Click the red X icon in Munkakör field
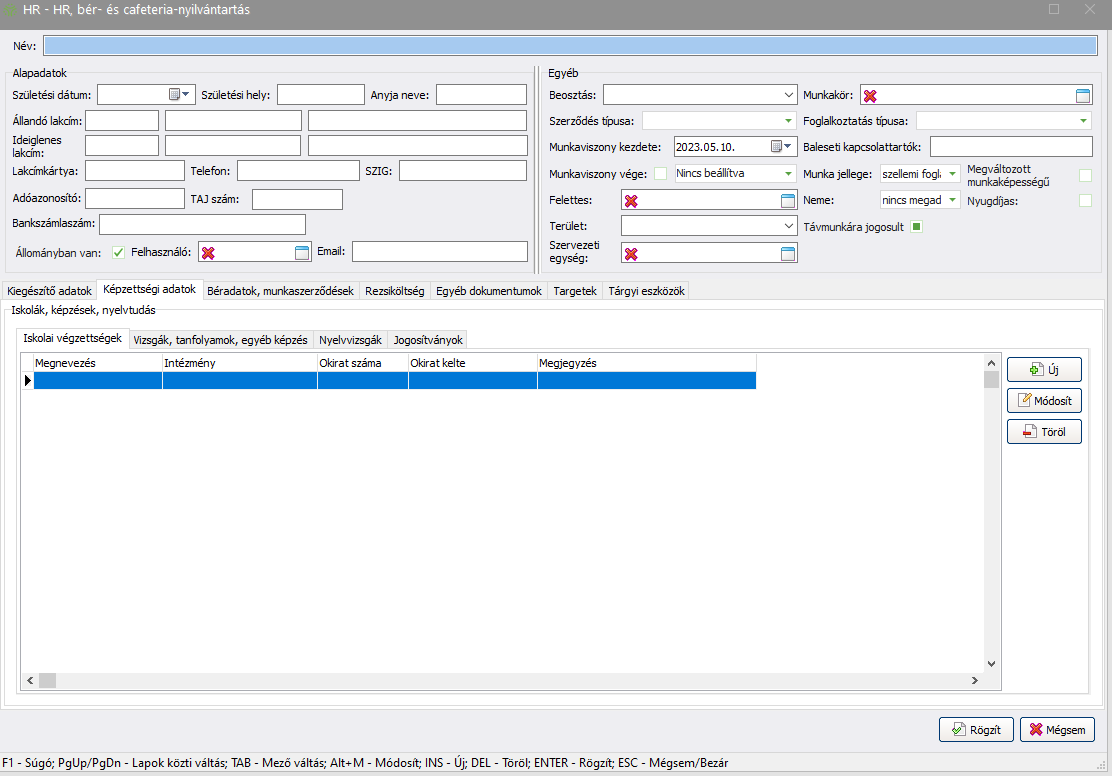This screenshot has width=1112, height=776. click(870, 96)
